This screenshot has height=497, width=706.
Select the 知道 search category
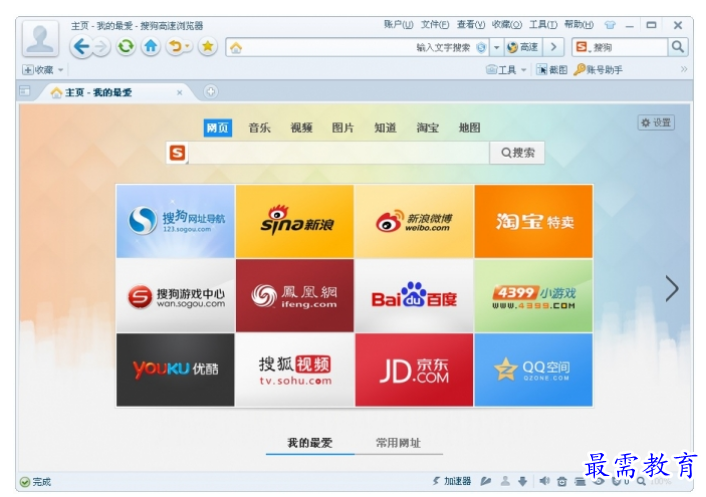[385, 128]
